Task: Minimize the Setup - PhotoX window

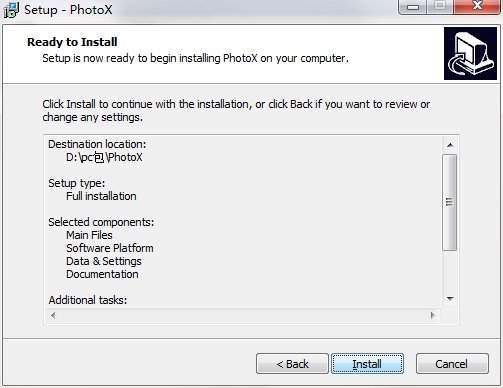Action: tap(413, 7)
